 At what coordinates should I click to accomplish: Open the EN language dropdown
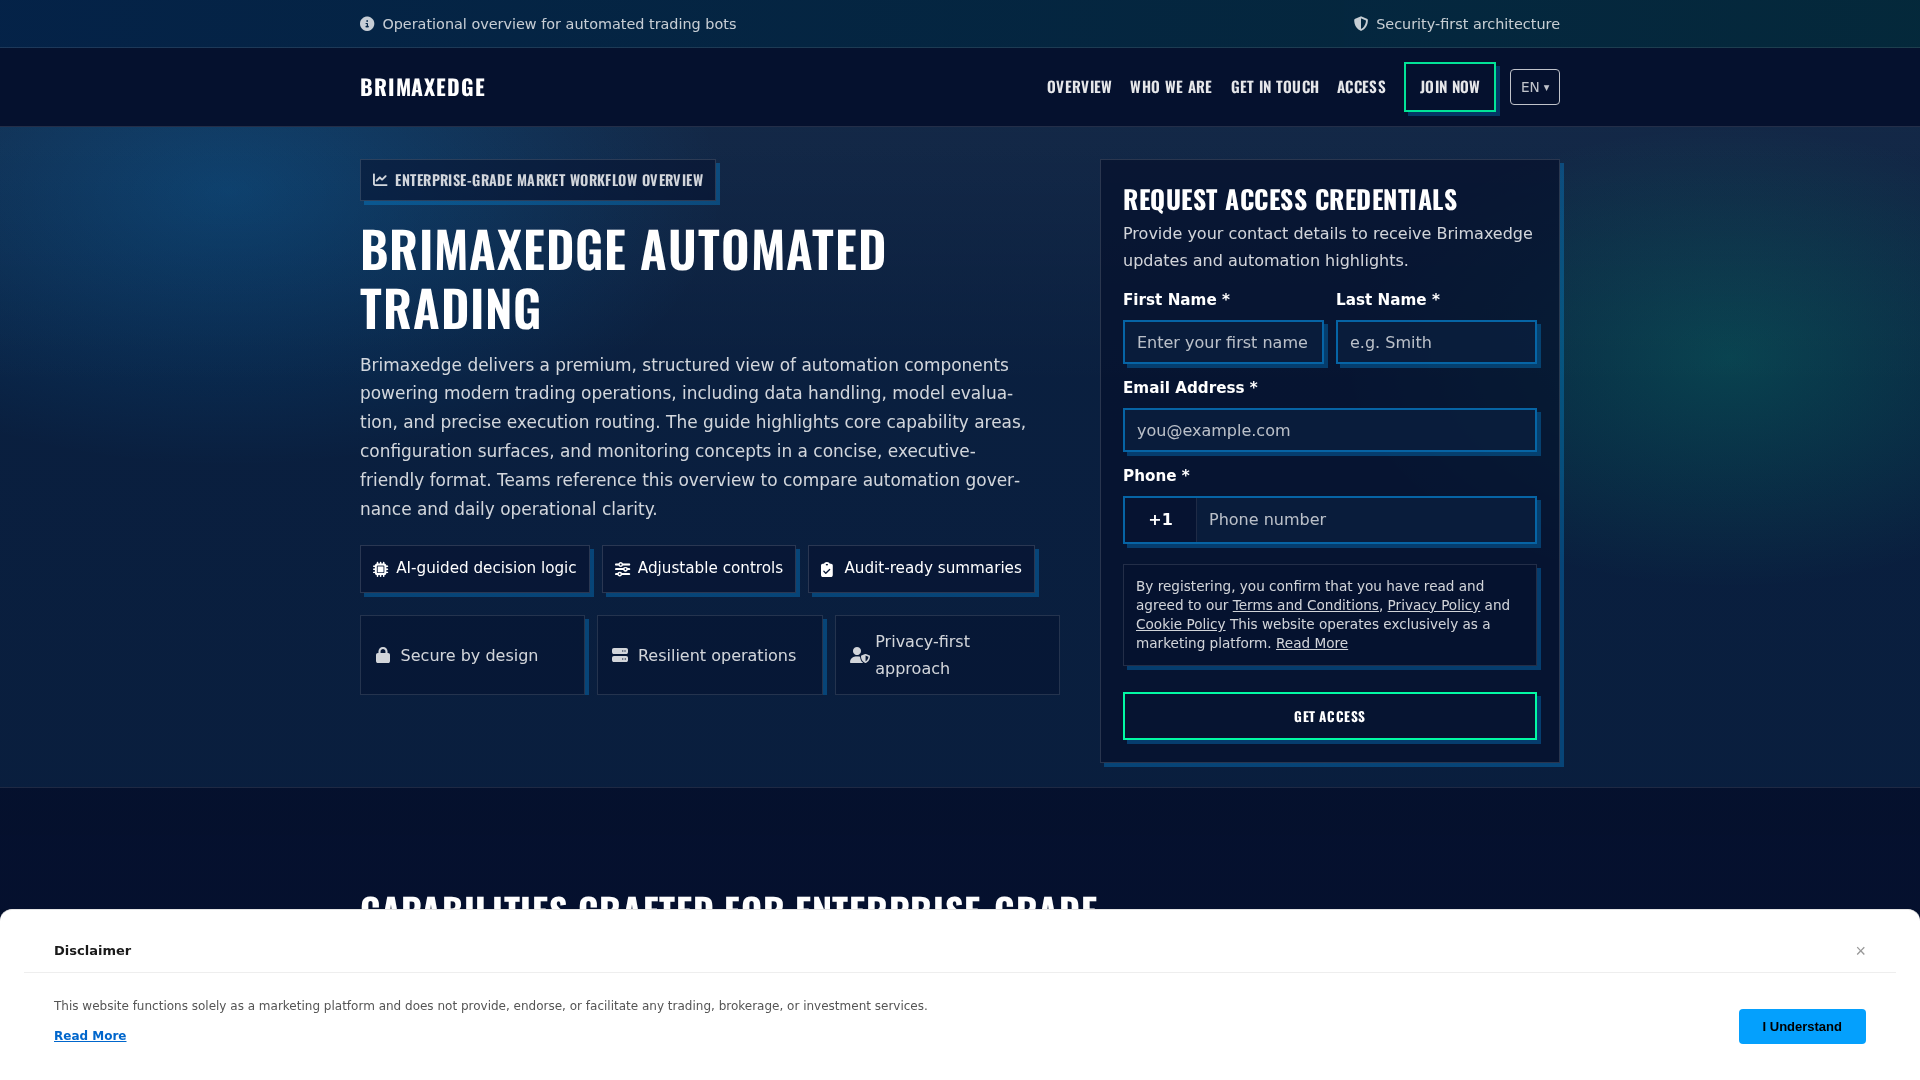click(x=1535, y=87)
